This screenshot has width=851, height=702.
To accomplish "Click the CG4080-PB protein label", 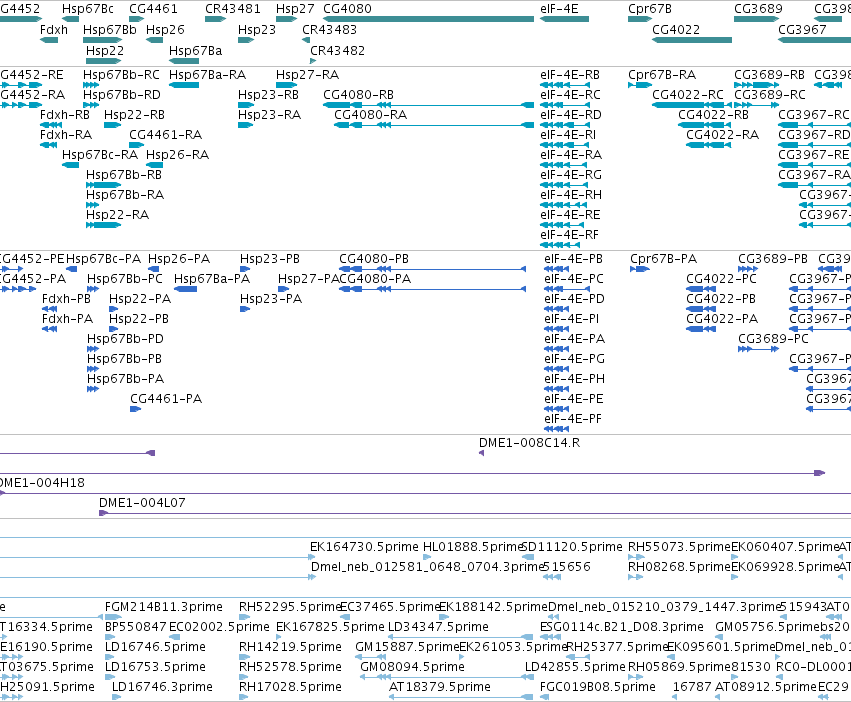I will click(x=374, y=259).
